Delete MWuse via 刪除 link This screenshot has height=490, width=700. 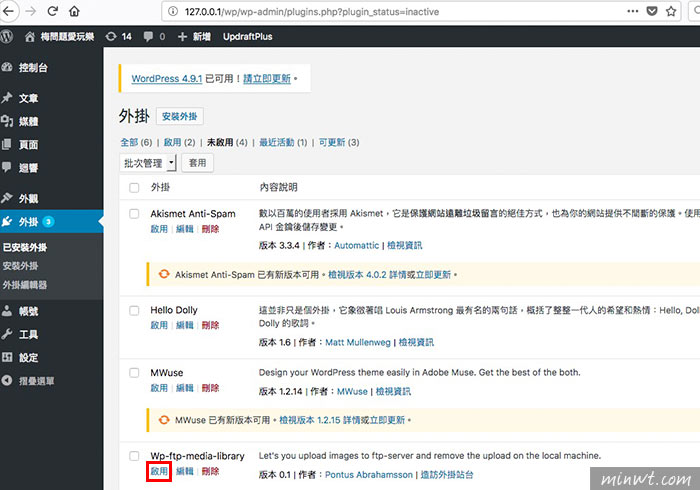[x=210, y=388]
